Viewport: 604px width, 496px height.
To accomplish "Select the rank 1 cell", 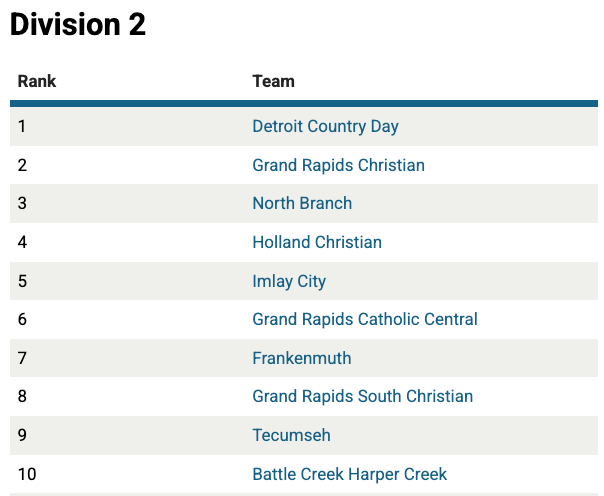I will (22, 126).
